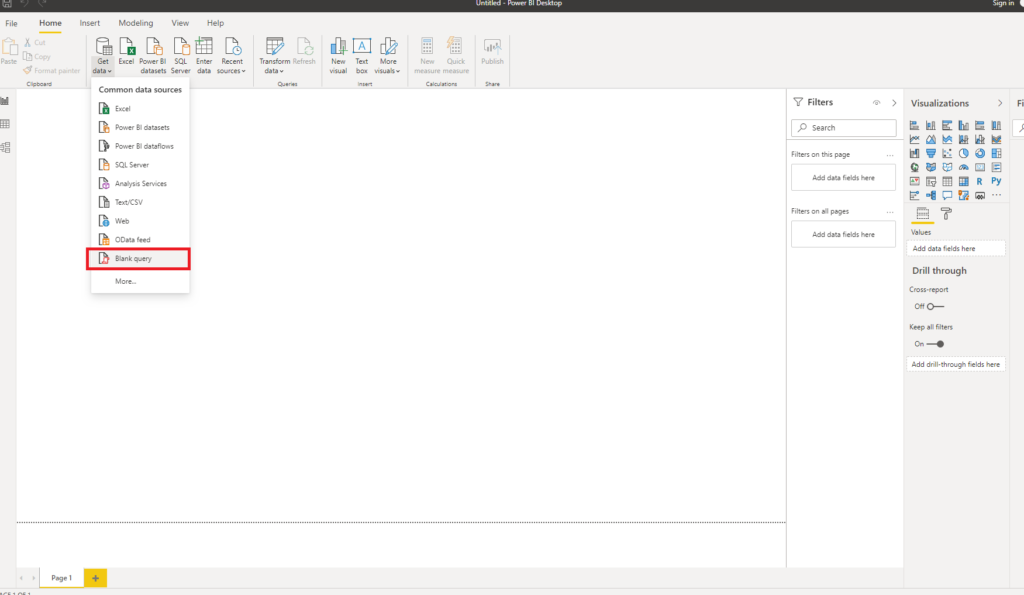The height and width of the screenshot is (595, 1024).
Task: Choose OData feed data source
Action: pos(140,240)
